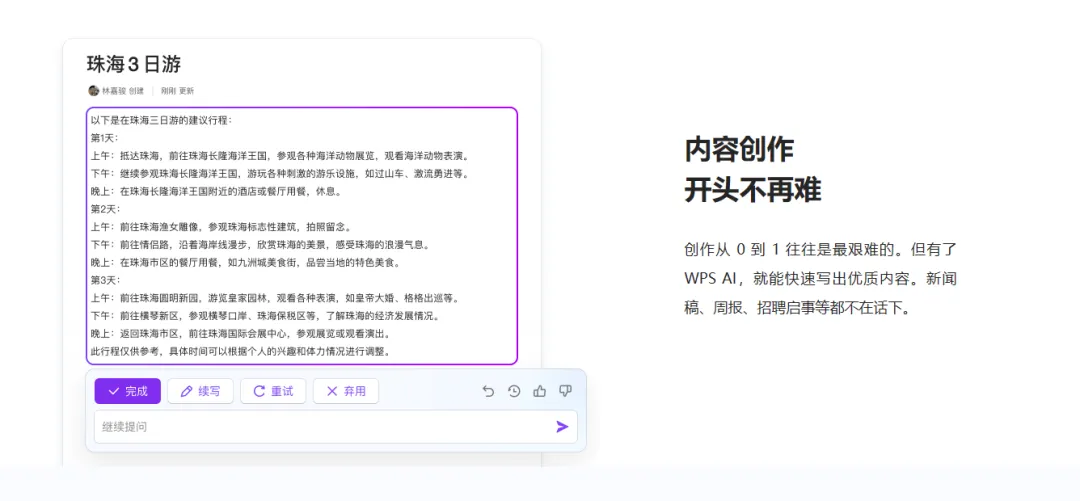Click the purple send arrow icon
The image size is (1080, 501).
coord(562,427)
